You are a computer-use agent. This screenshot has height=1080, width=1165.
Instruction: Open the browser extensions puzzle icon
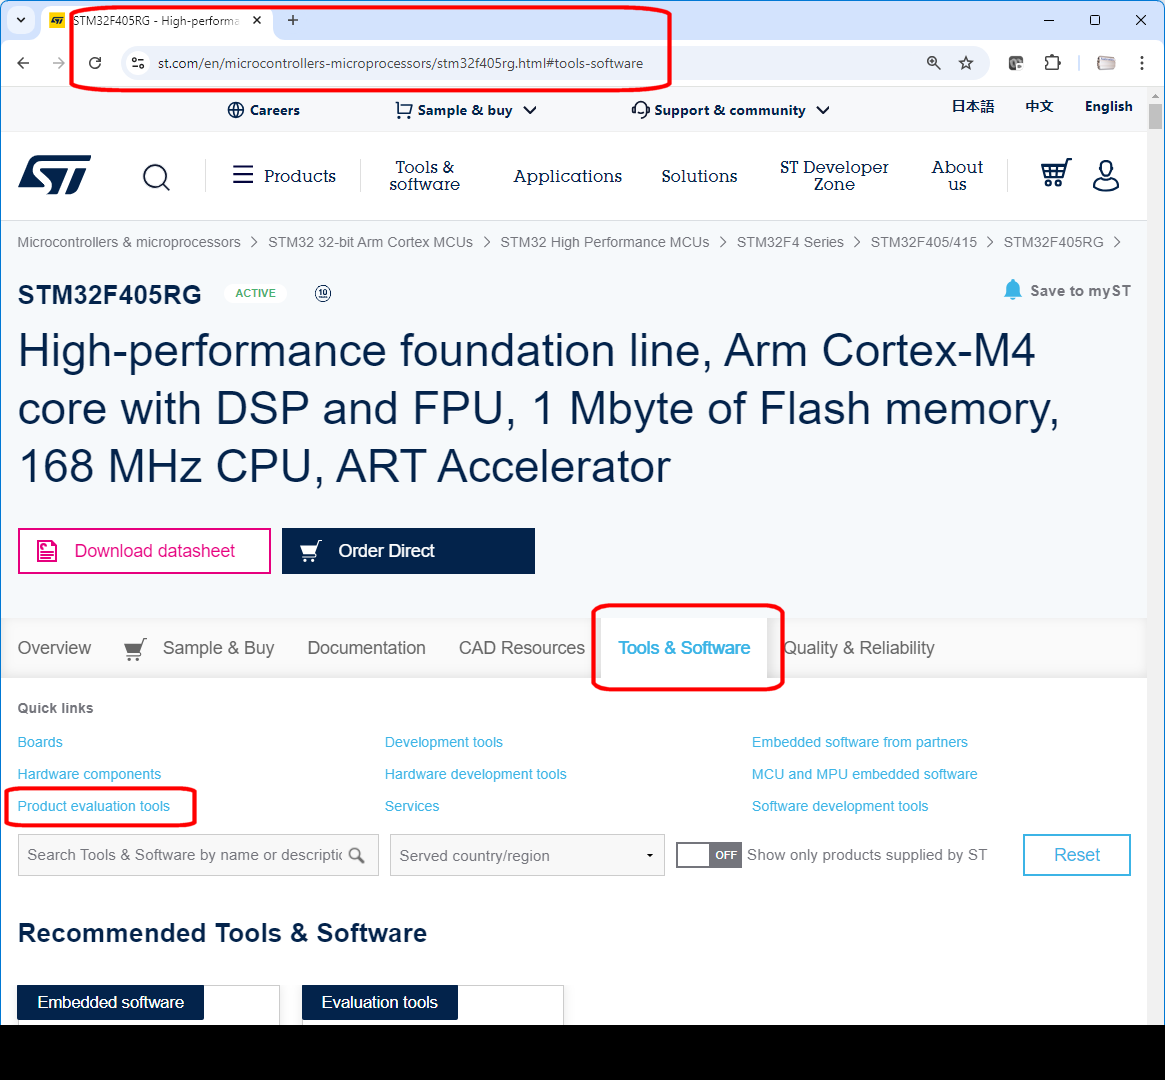tap(1052, 62)
